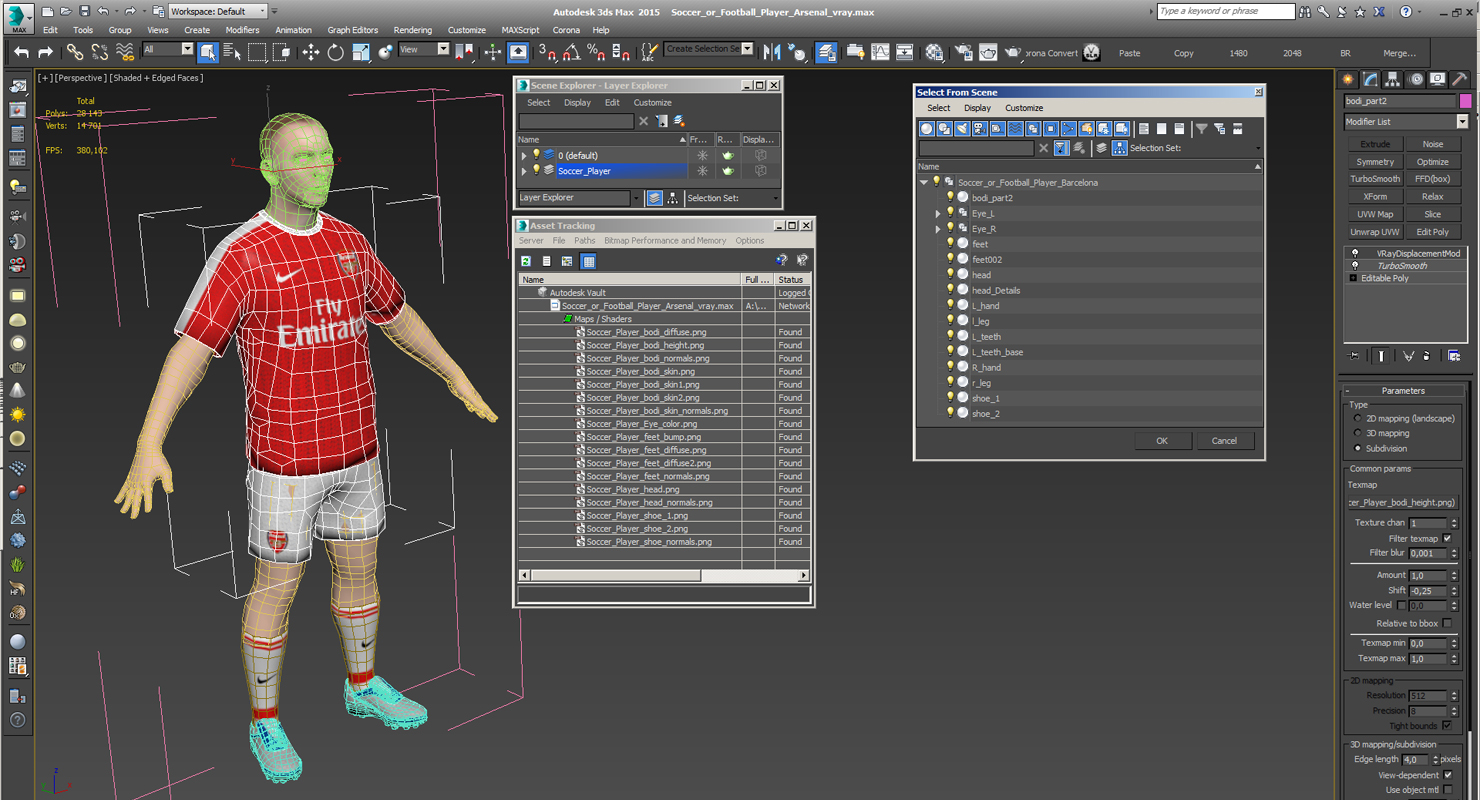Select Subdivision type radio button
The width and height of the screenshot is (1480, 800).
1357,449
